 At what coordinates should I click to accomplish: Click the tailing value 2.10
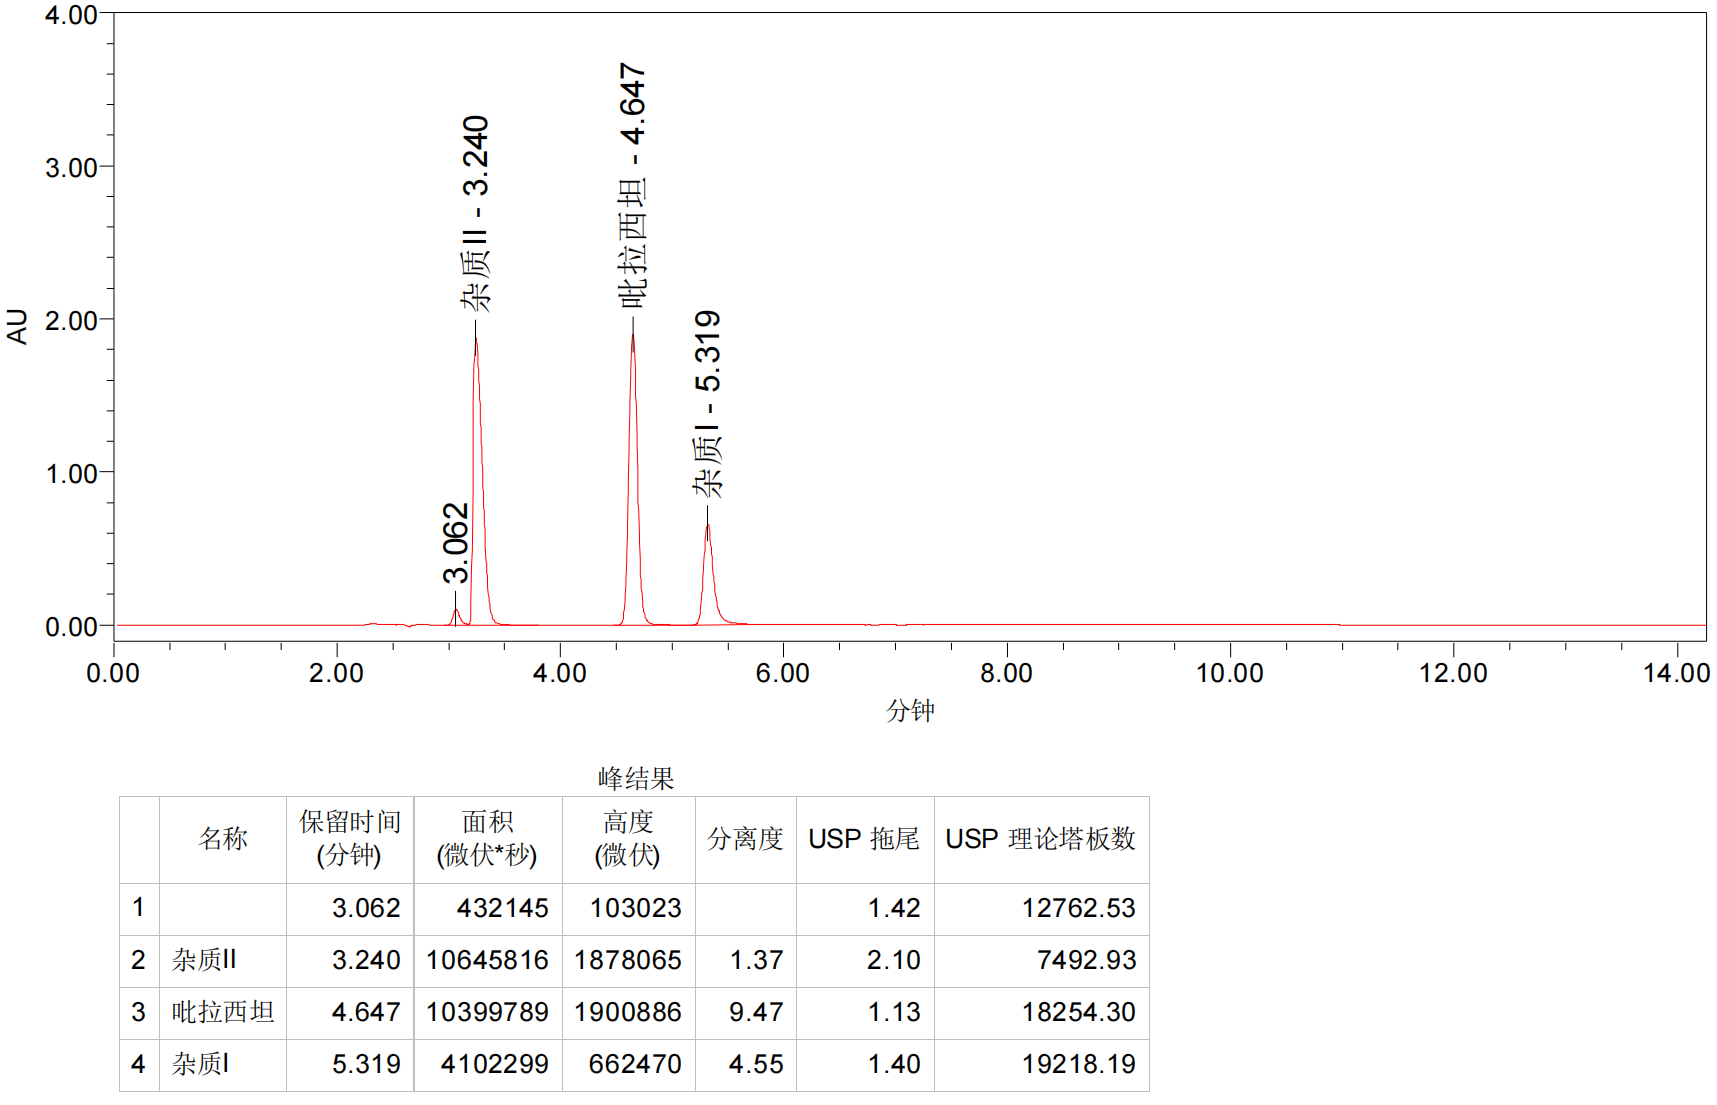tap(893, 960)
